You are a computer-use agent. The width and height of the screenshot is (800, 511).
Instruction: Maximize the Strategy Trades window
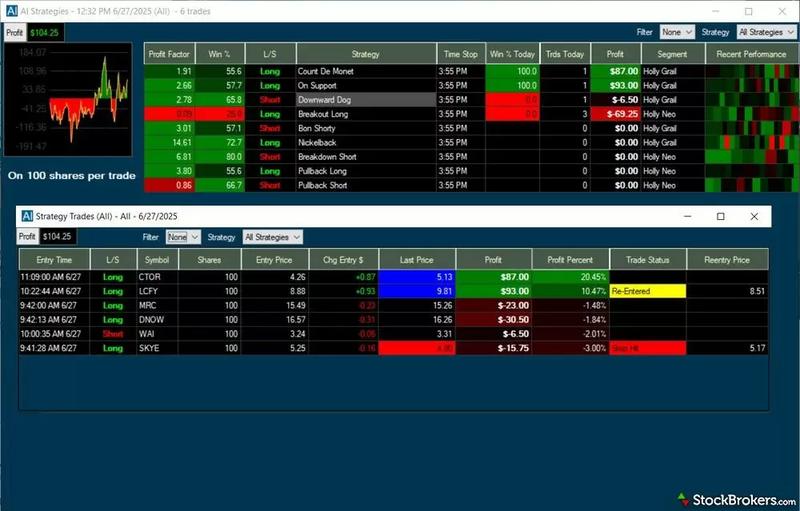click(x=720, y=216)
